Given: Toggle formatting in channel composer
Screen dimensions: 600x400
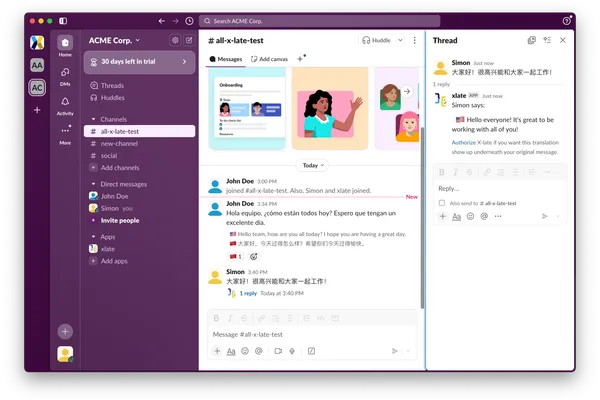Looking at the screenshot, I should coord(231,351).
